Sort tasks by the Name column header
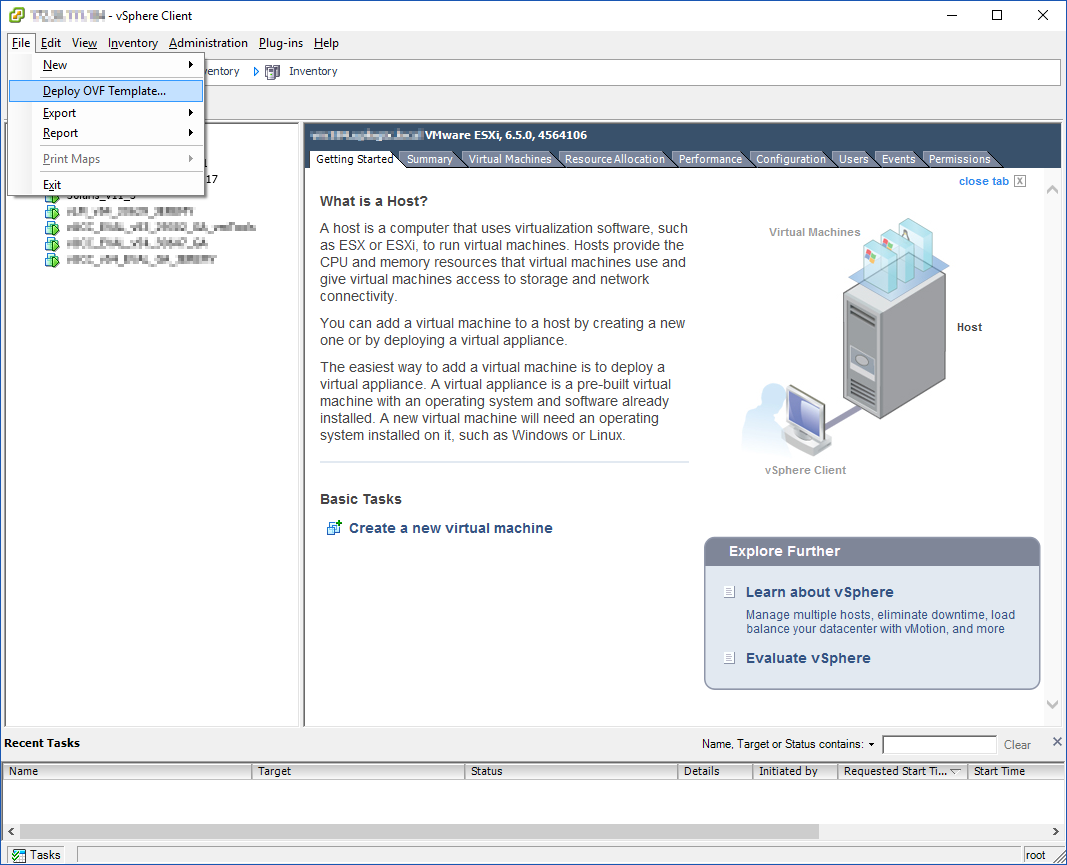 pos(128,771)
